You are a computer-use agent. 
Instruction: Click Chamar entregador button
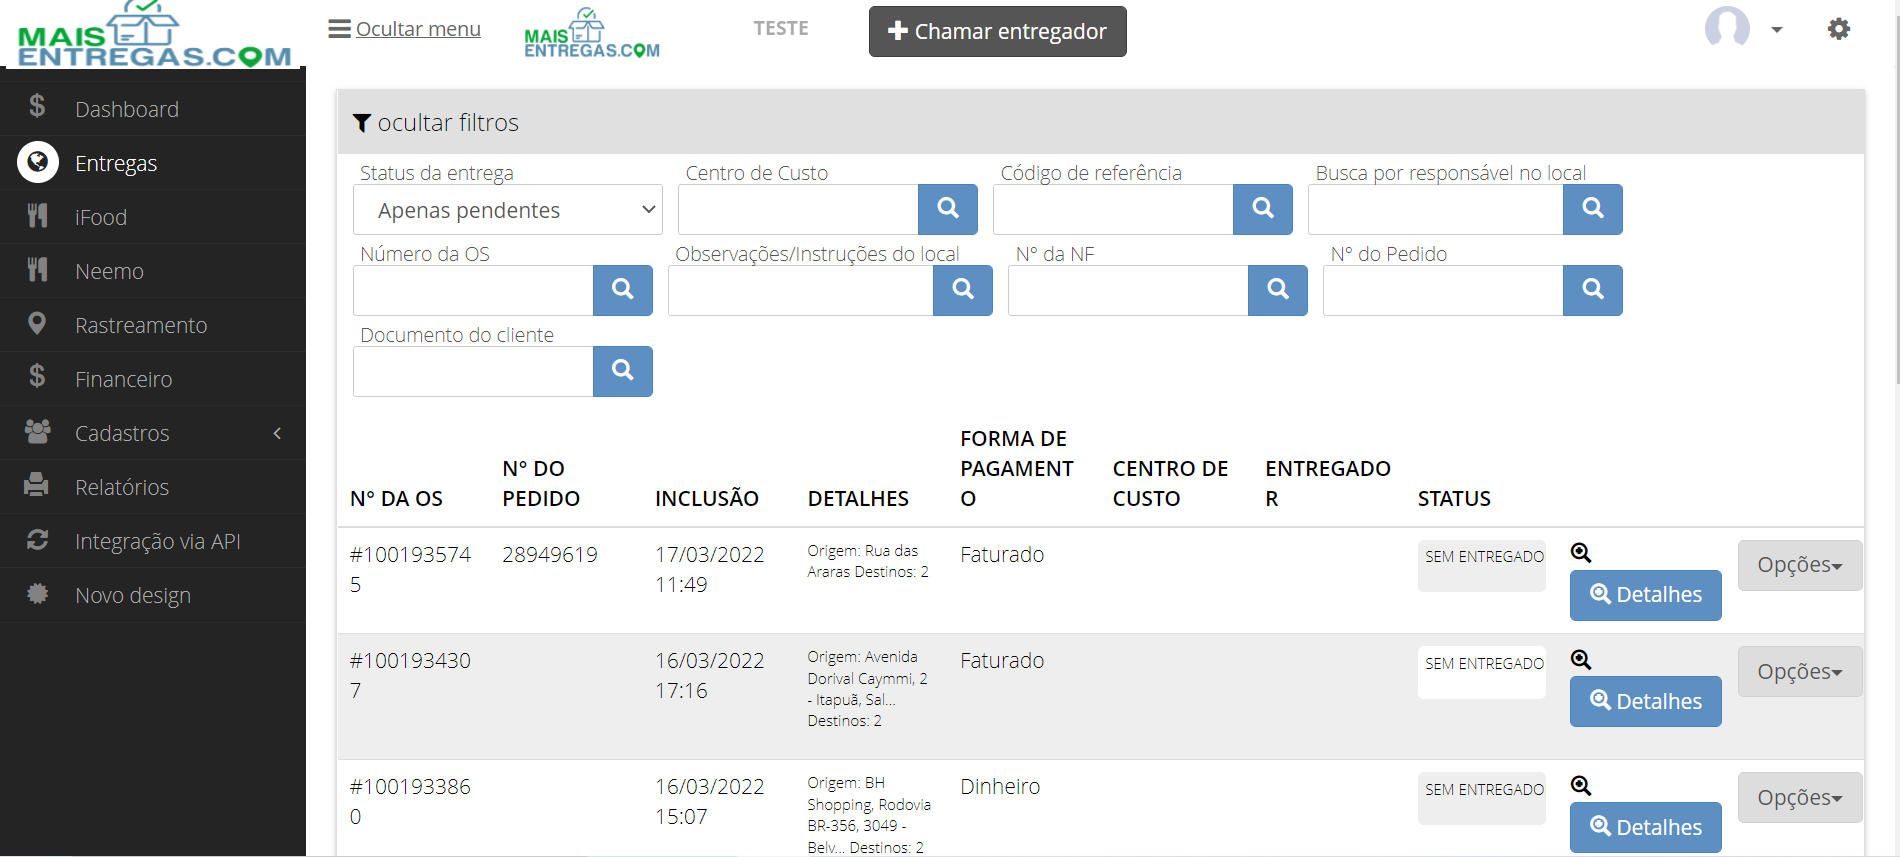(x=997, y=31)
